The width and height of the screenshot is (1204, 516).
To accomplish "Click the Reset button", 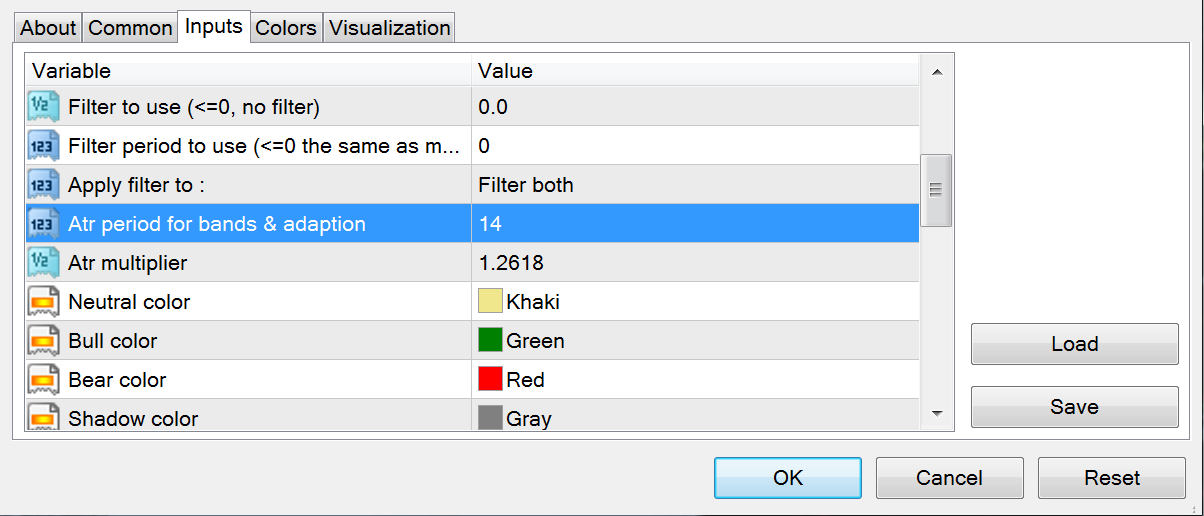I will [1111, 478].
